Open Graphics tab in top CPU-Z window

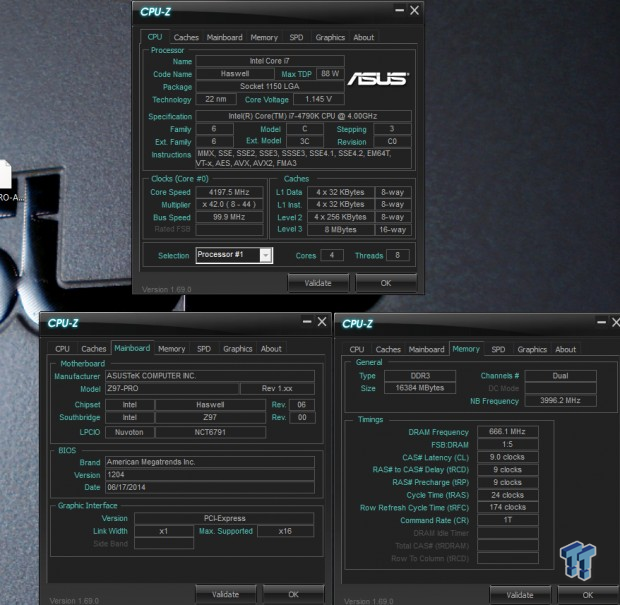tap(330, 37)
